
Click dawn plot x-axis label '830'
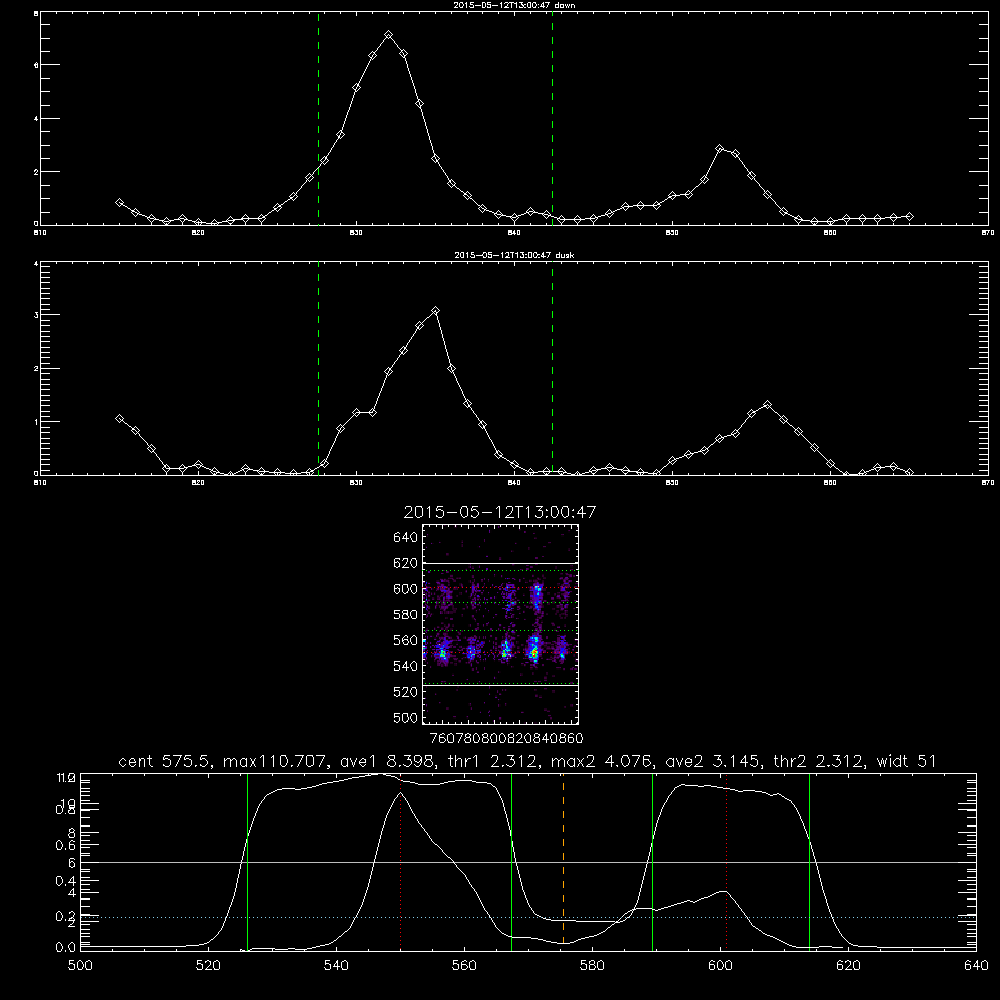[356, 233]
